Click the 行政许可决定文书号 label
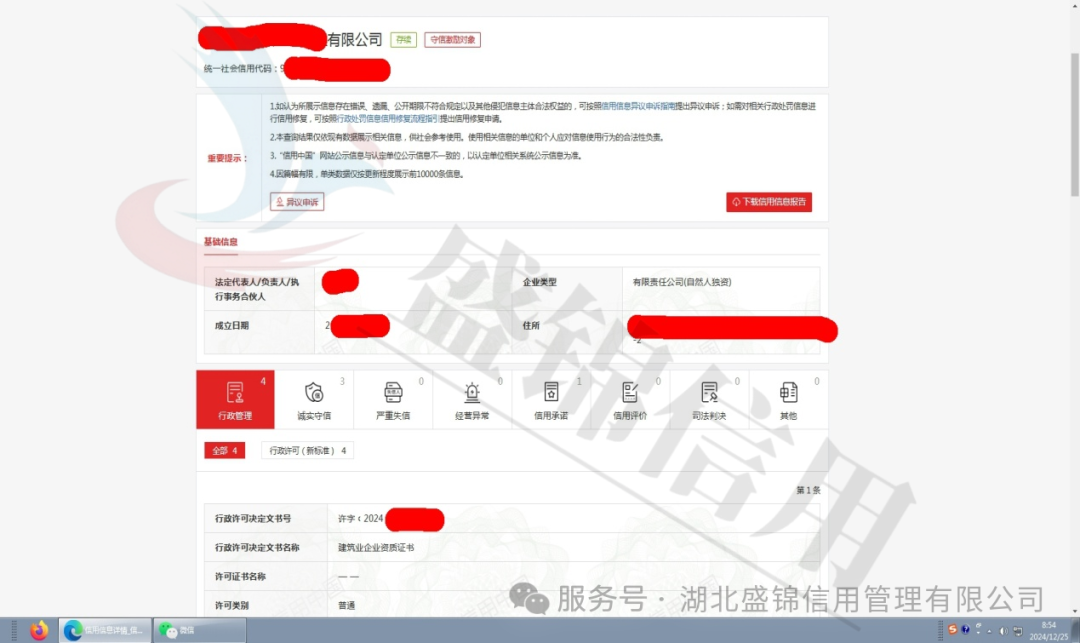The height and width of the screenshot is (643, 1080). 253,518
